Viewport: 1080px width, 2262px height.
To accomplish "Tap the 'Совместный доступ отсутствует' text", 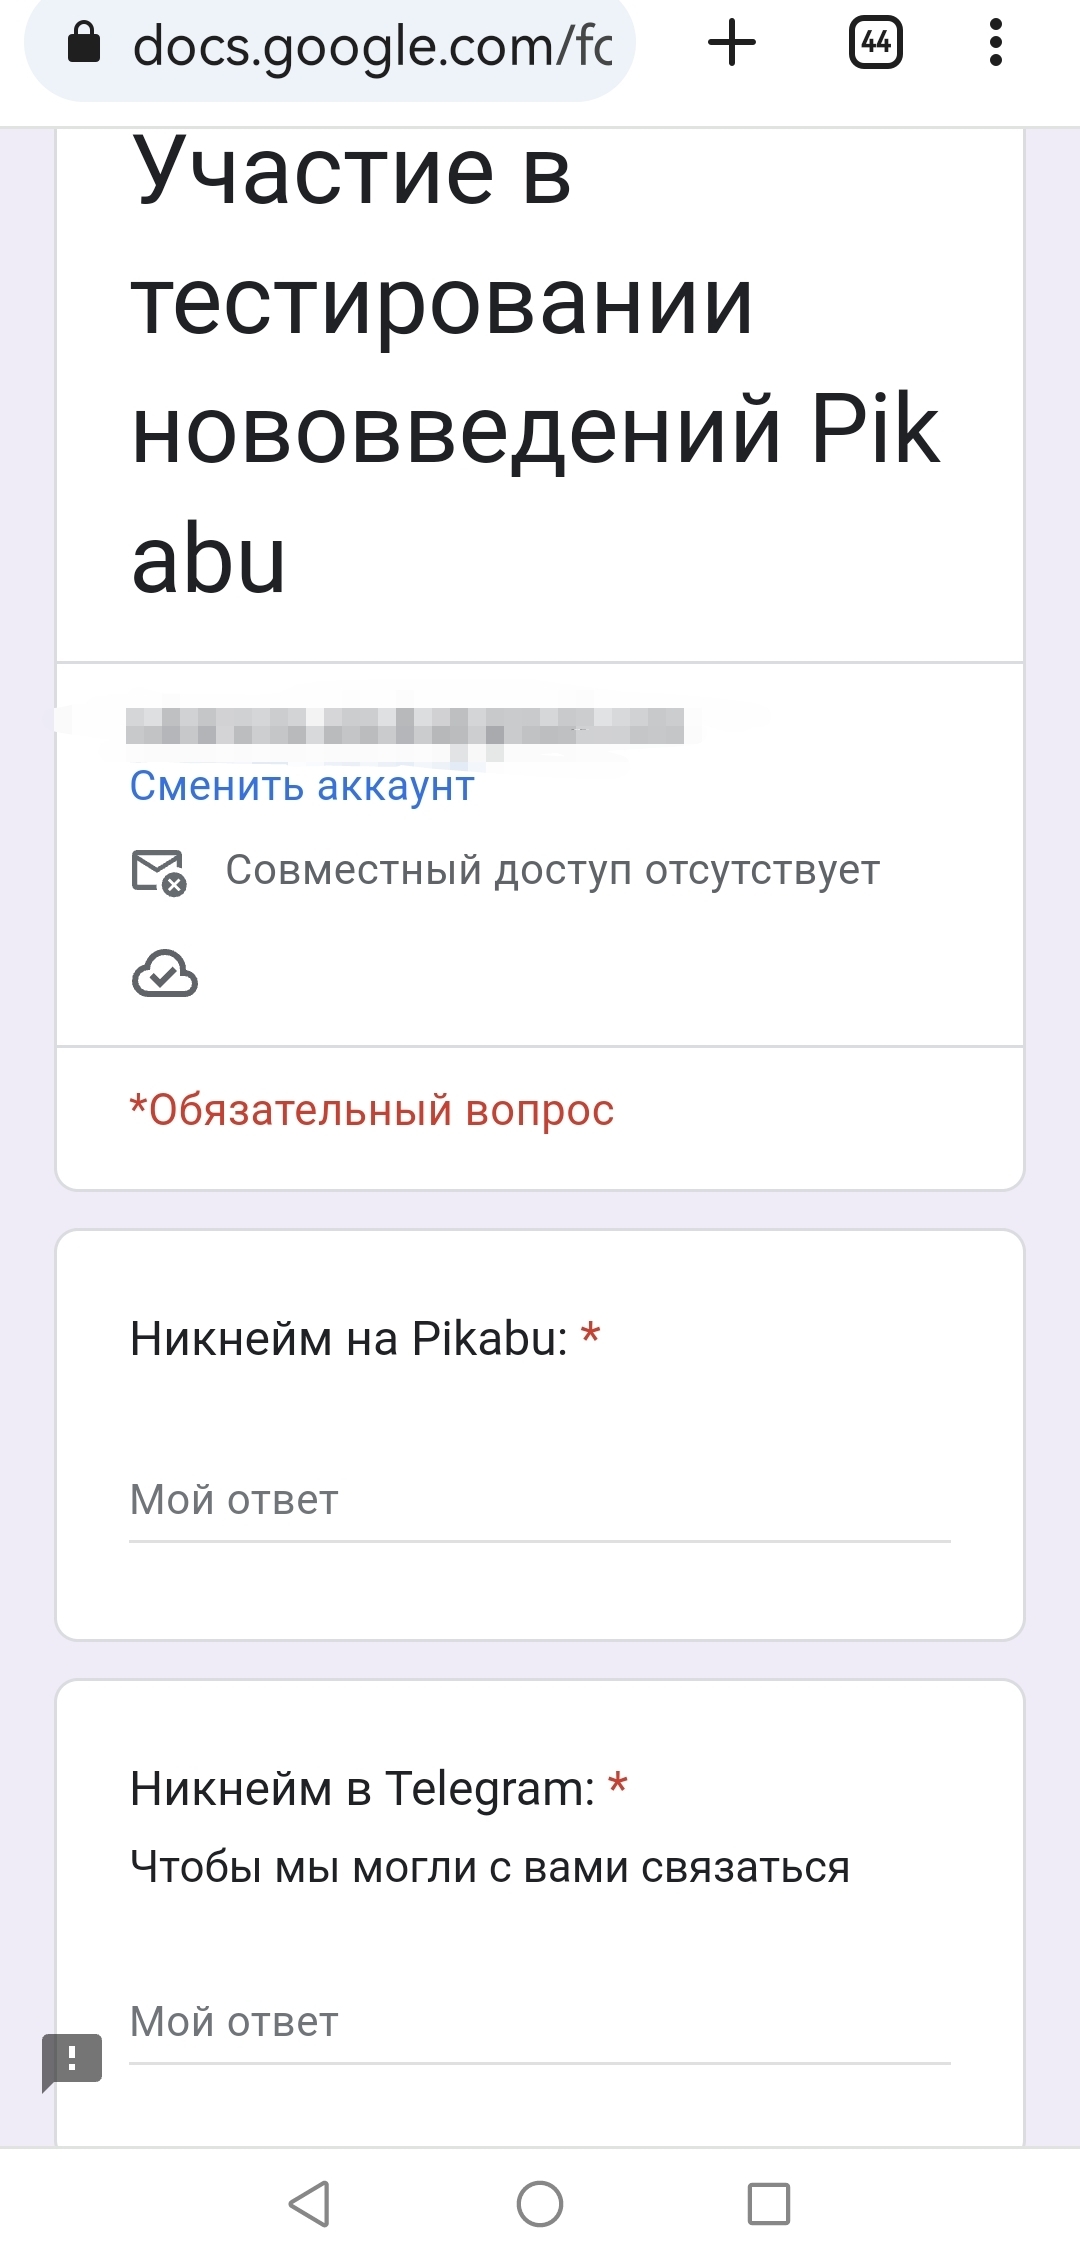I will point(552,871).
